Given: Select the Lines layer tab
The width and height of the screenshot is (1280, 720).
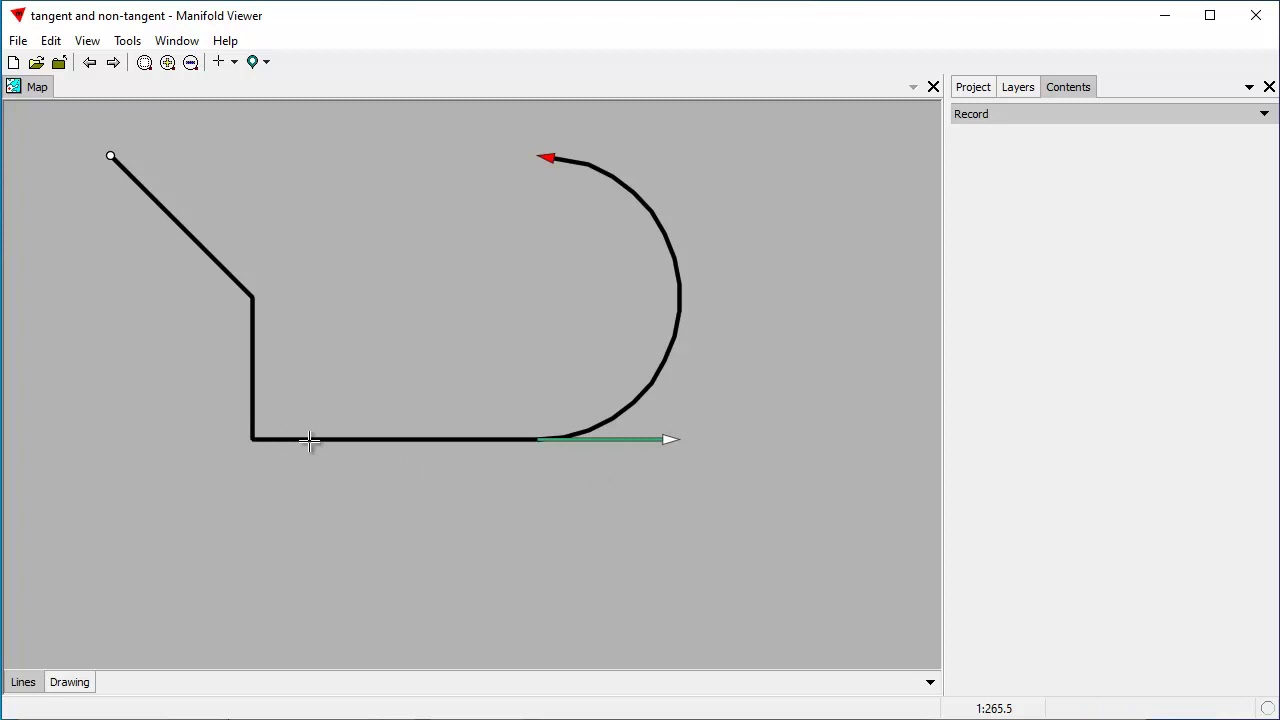Looking at the screenshot, I should (x=23, y=682).
